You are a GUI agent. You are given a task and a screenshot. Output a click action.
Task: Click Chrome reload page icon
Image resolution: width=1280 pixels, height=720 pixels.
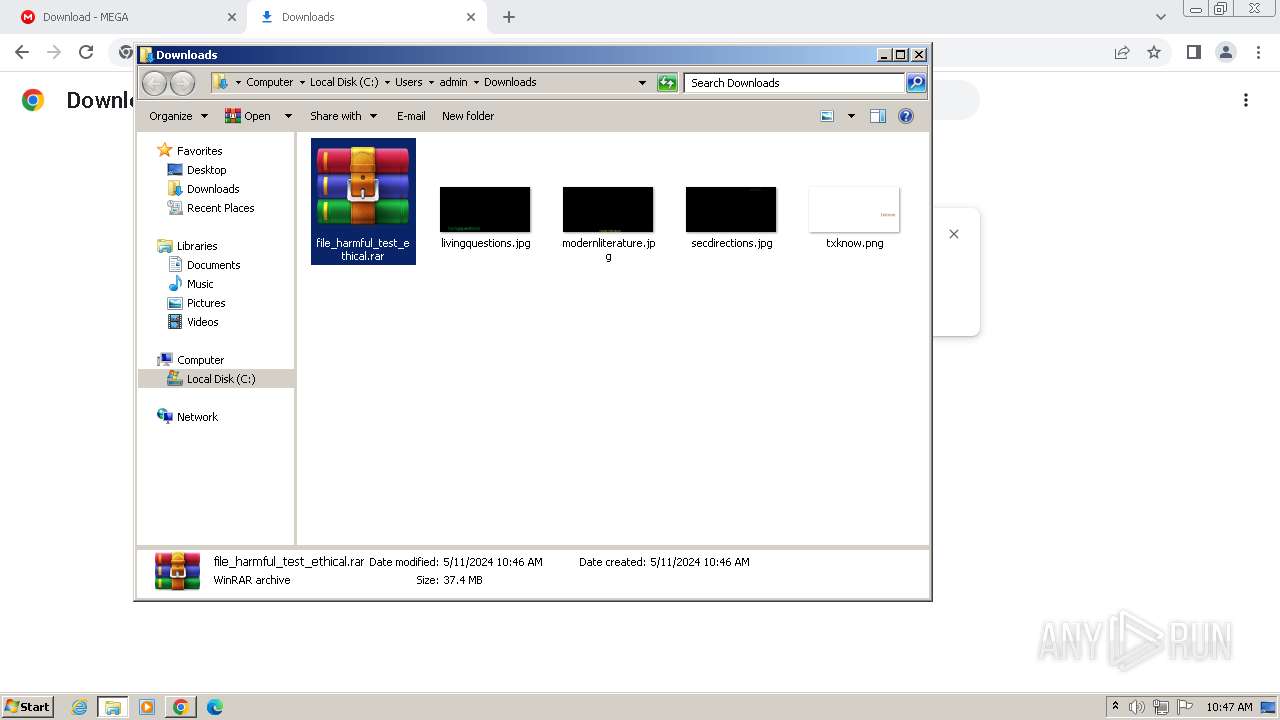click(86, 52)
